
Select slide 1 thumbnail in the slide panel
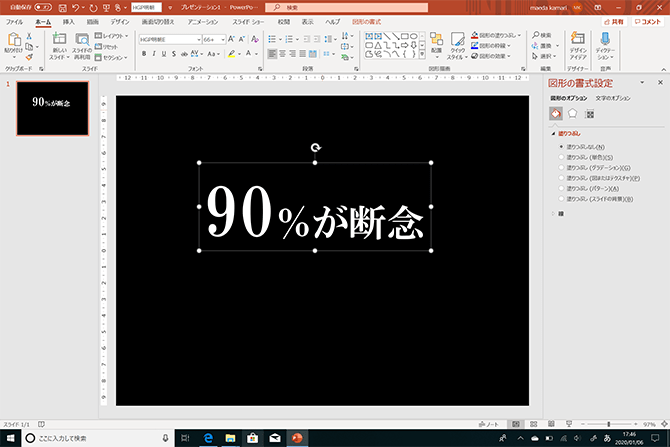tap(53, 109)
